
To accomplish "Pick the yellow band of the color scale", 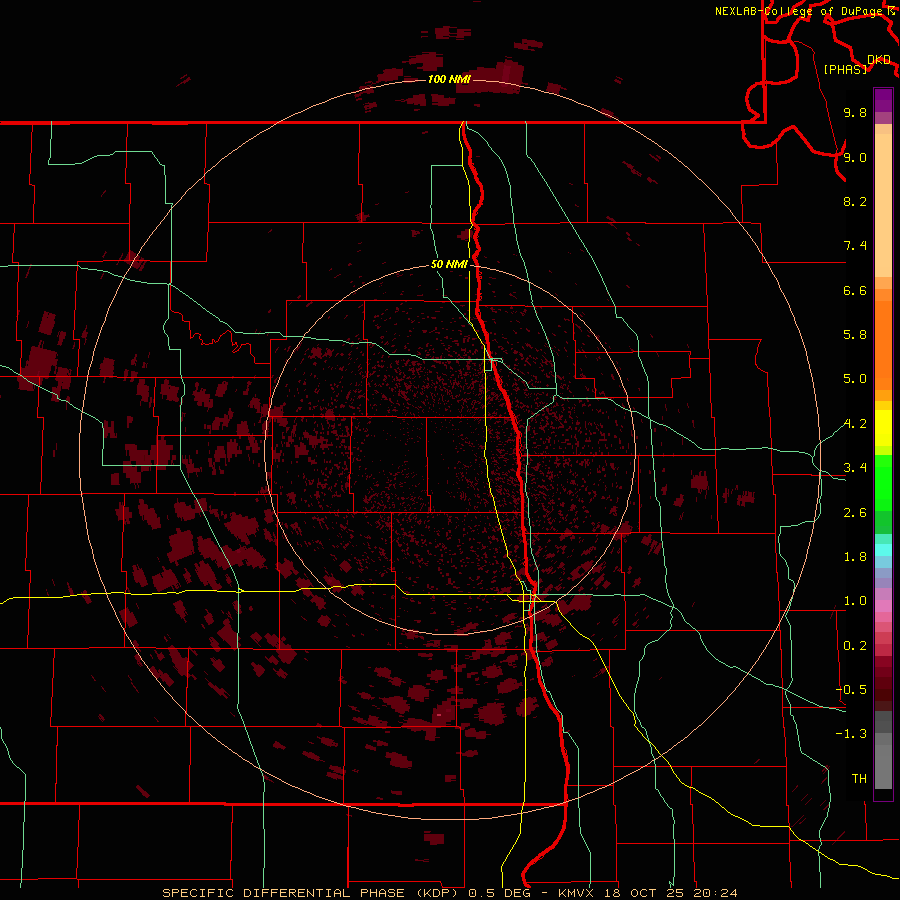I will point(883,428).
